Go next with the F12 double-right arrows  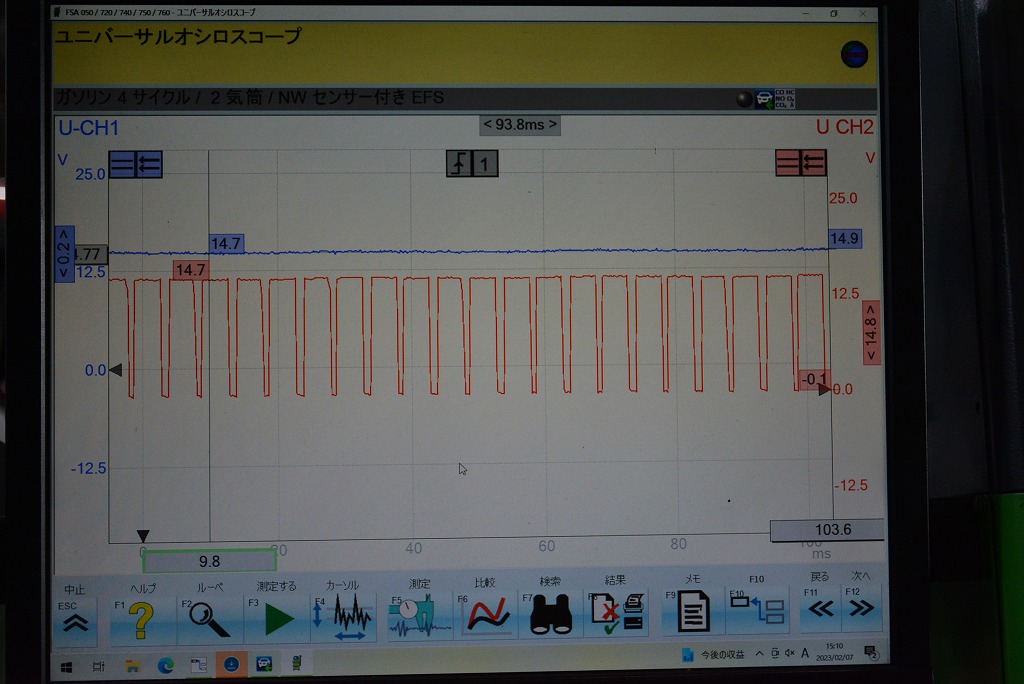(x=861, y=608)
